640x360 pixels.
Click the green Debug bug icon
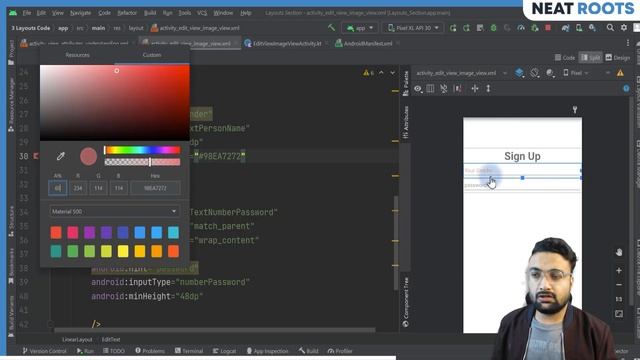pyautogui.click(x=493, y=28)
